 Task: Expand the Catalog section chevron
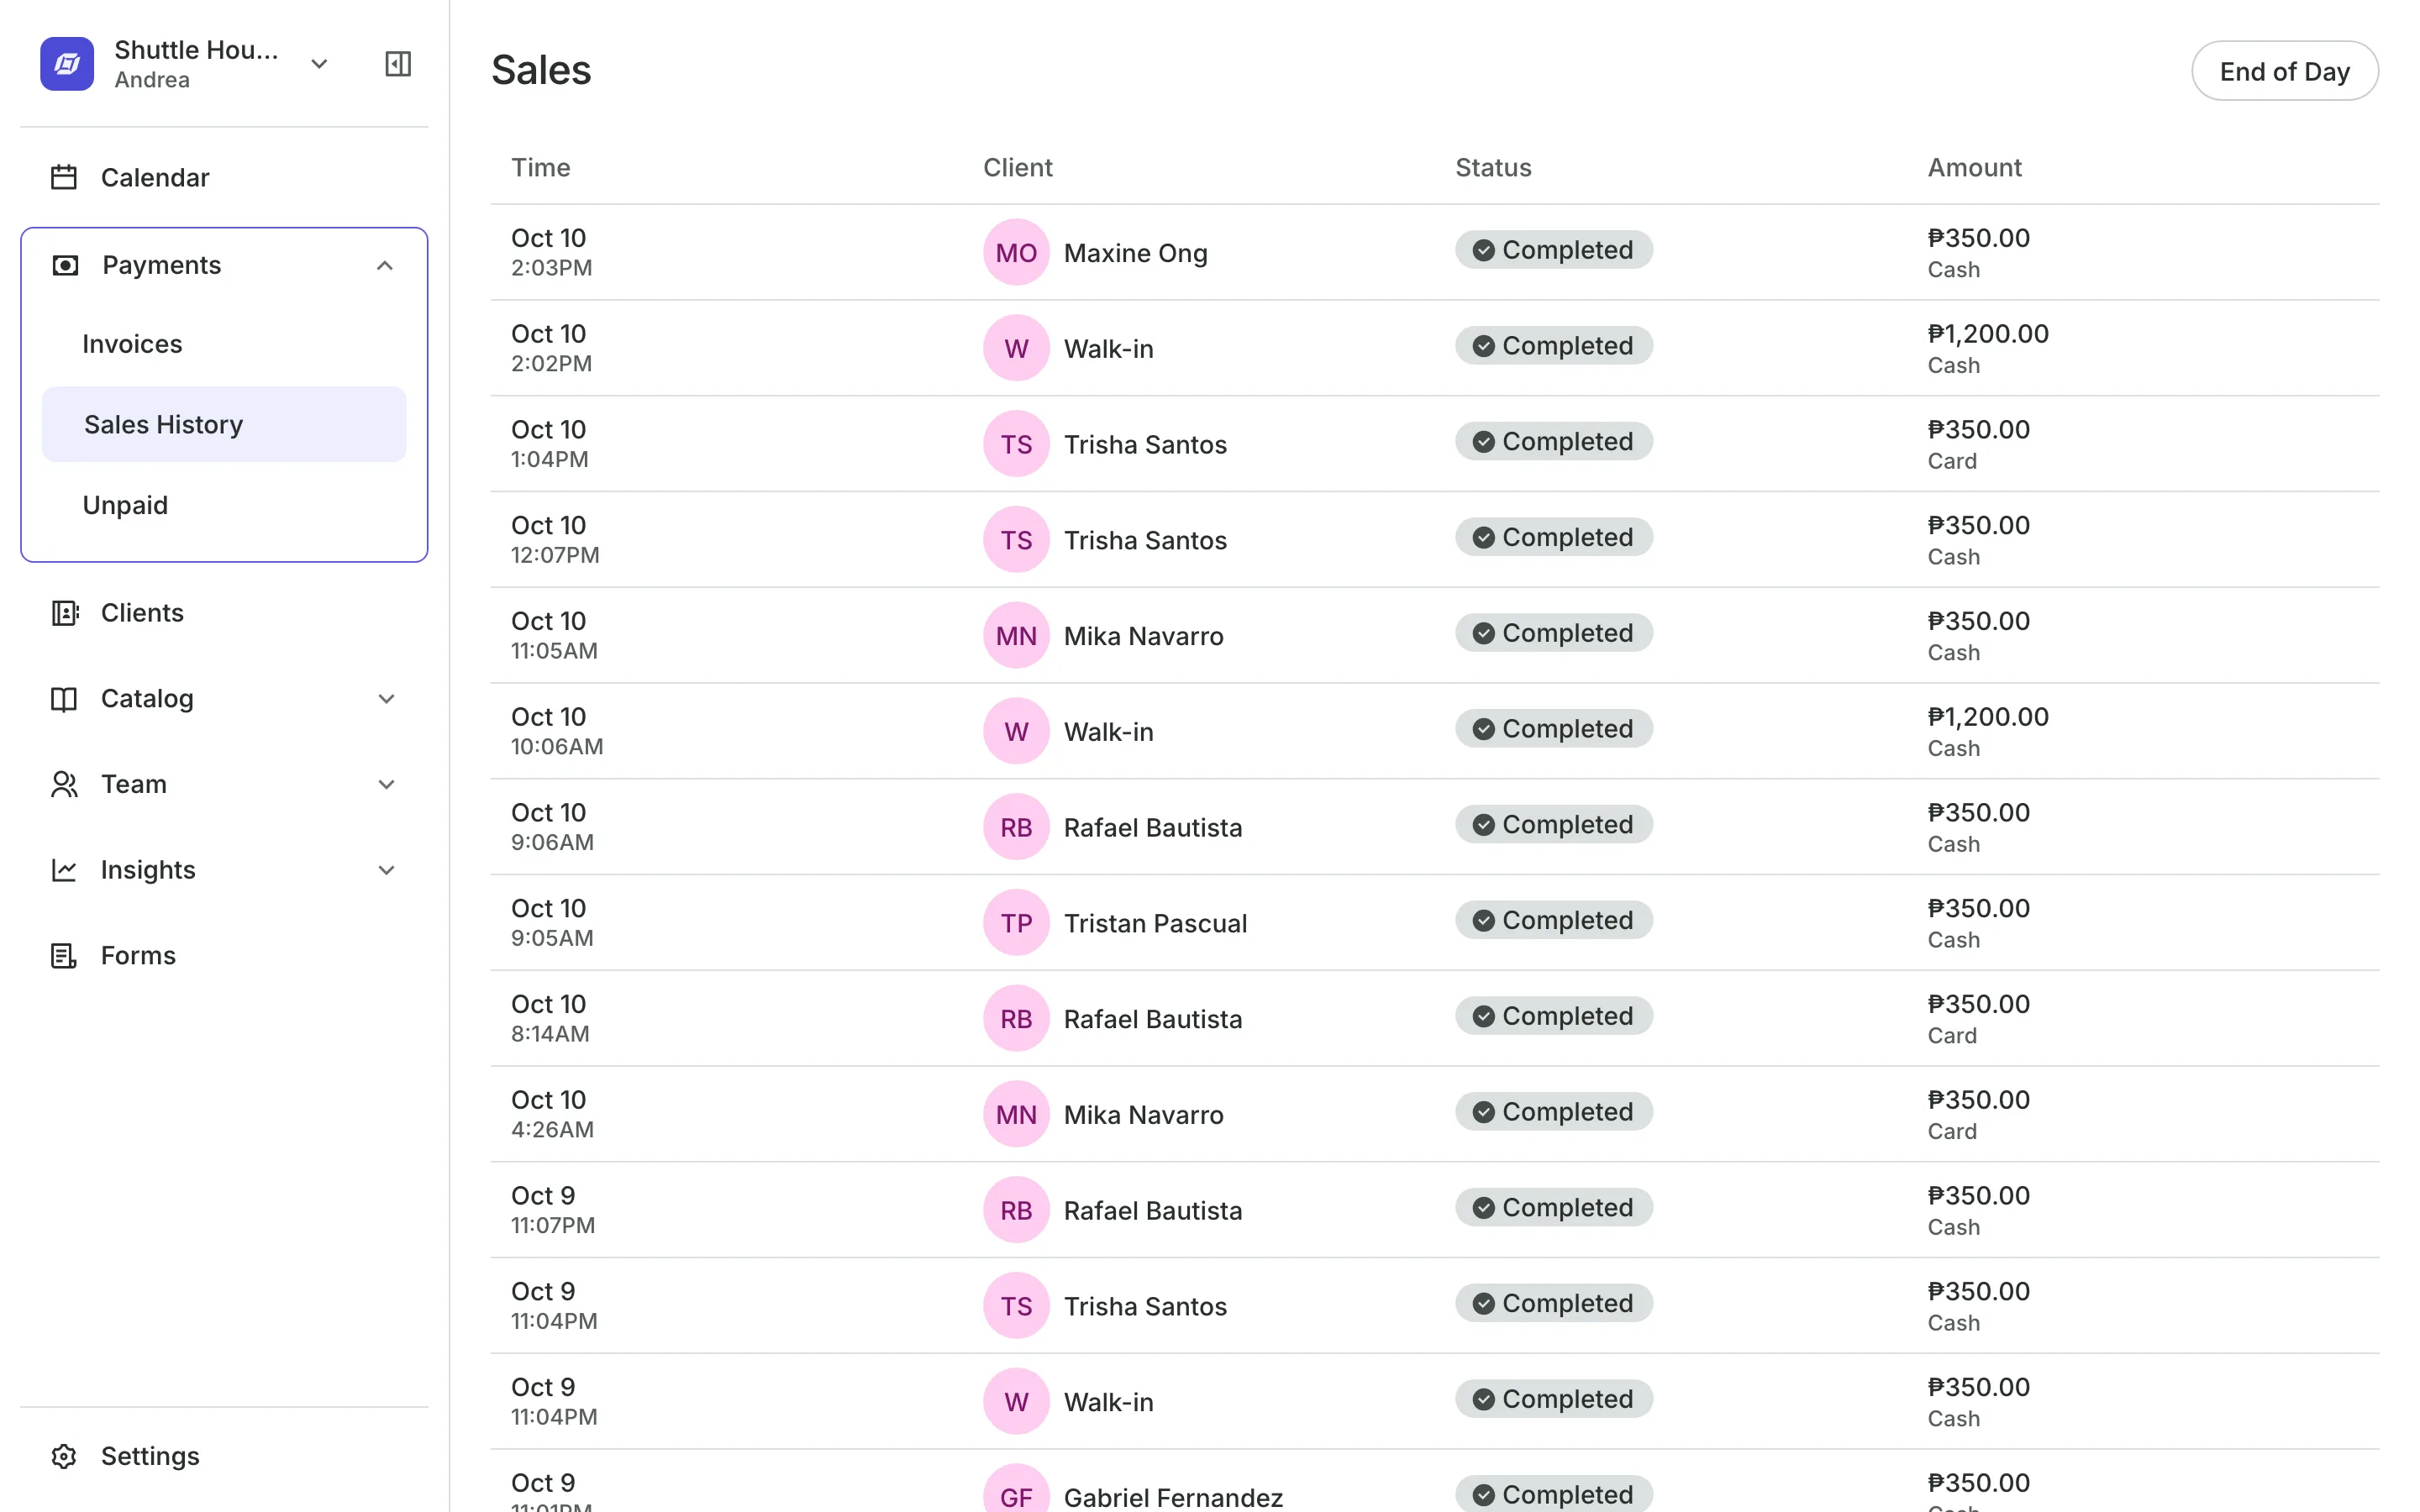click(x=387, y=699)
